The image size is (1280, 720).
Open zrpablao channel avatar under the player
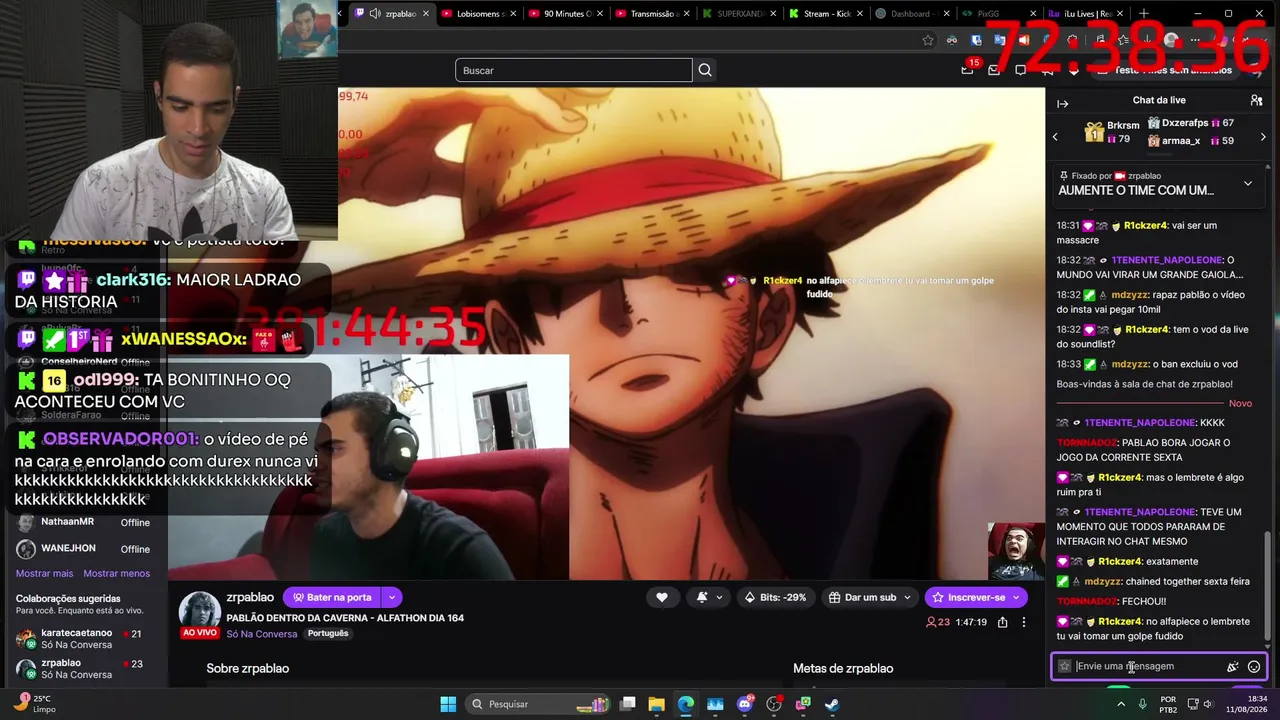199,610
